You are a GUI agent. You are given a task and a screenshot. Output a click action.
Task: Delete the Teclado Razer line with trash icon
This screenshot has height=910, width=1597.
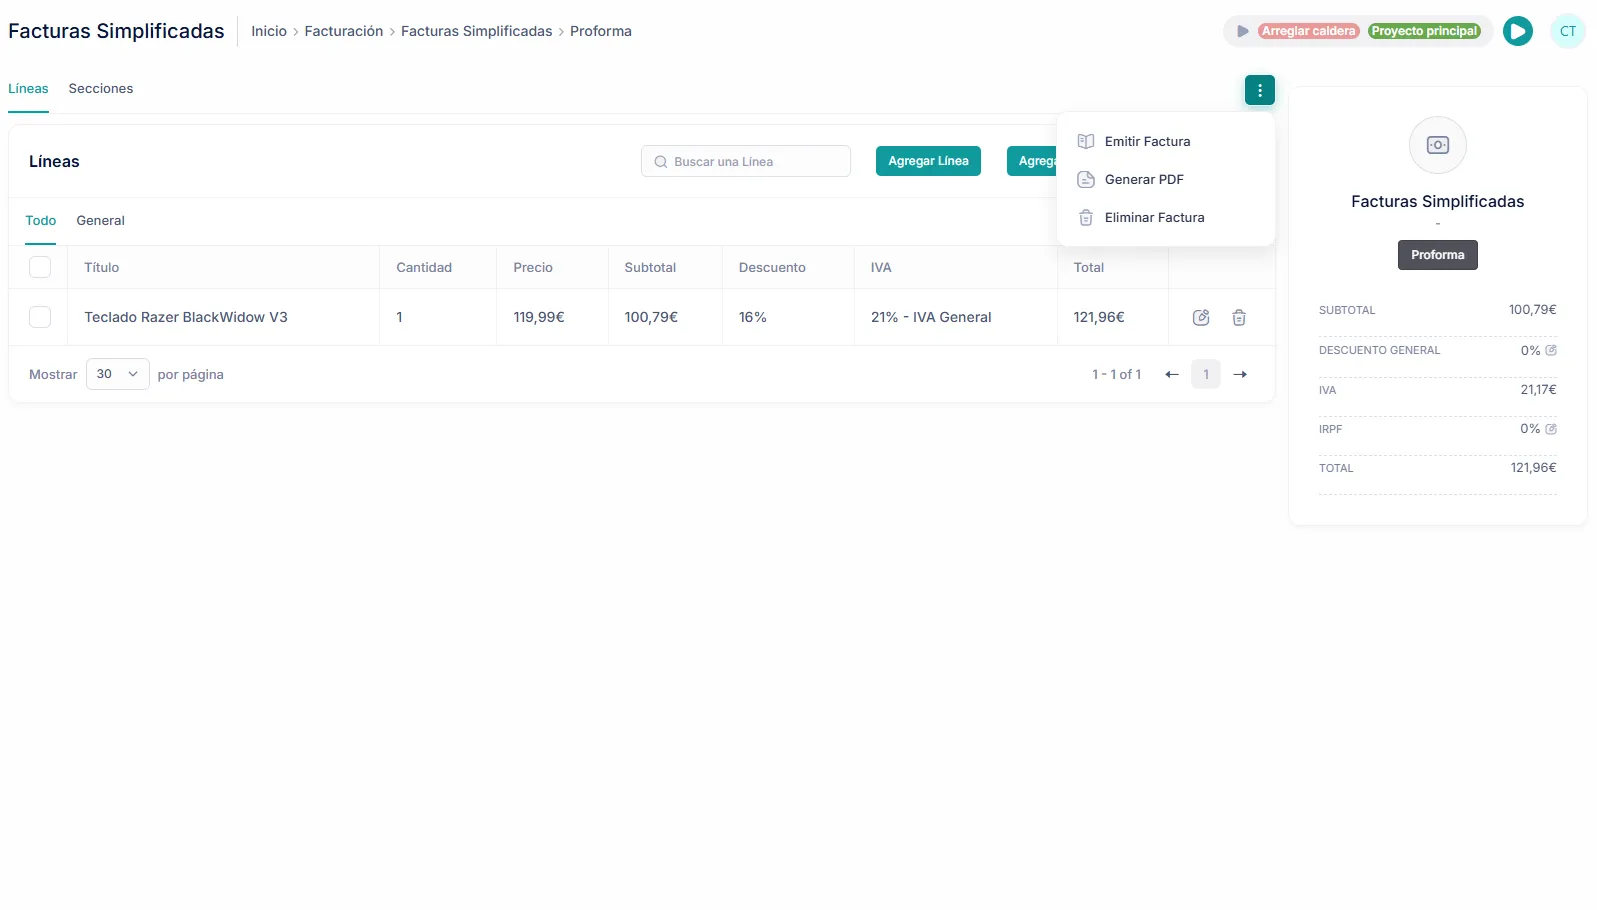1238,318
